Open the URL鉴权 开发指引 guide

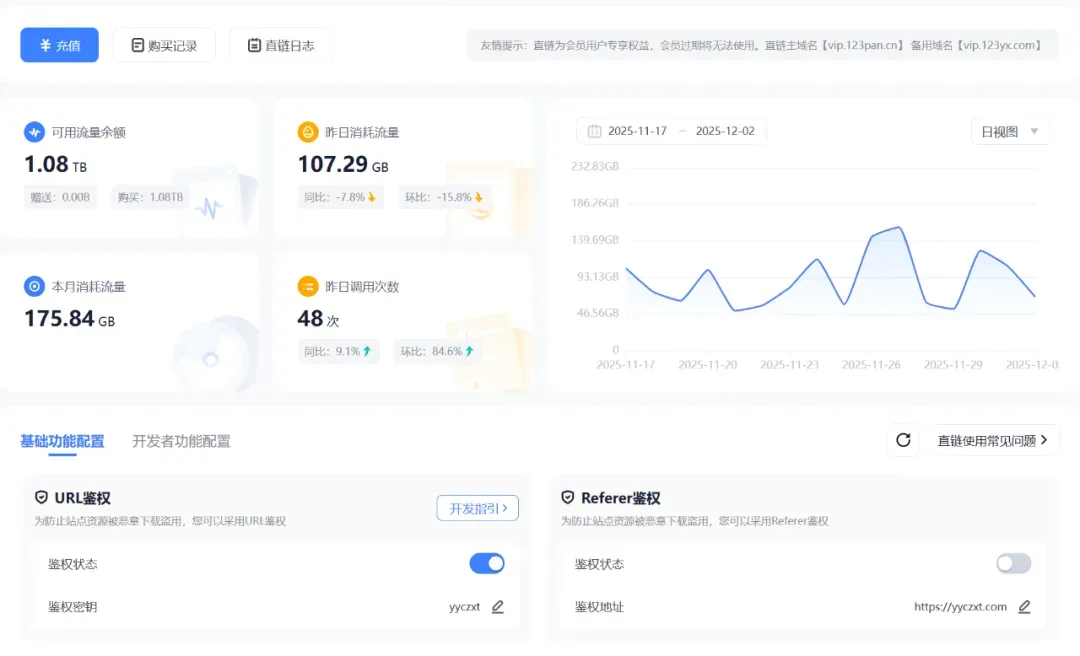tap(477, 509)
